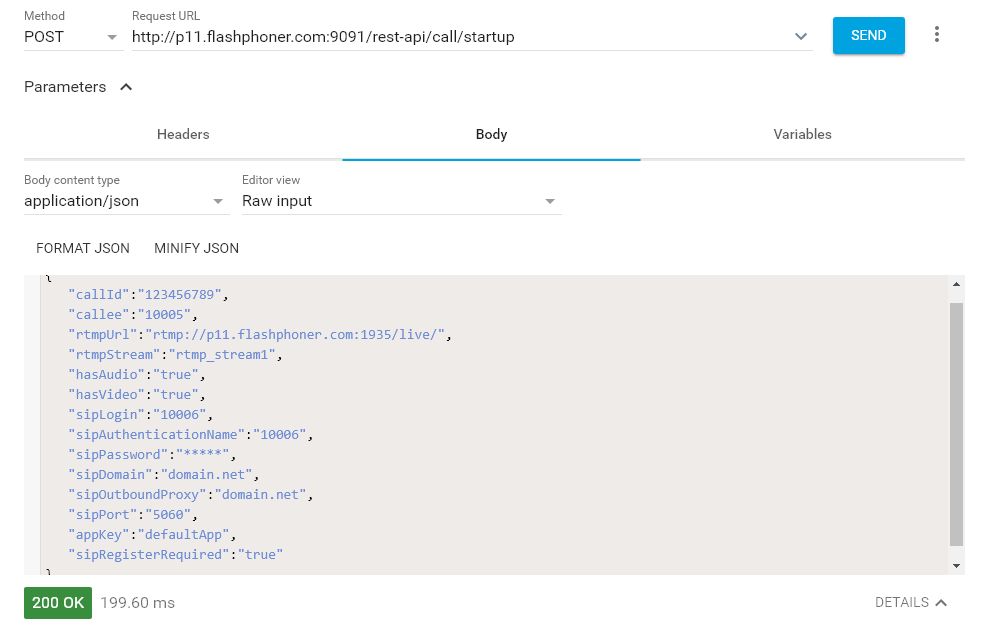Collapse the Parameters section chevron

126,87
